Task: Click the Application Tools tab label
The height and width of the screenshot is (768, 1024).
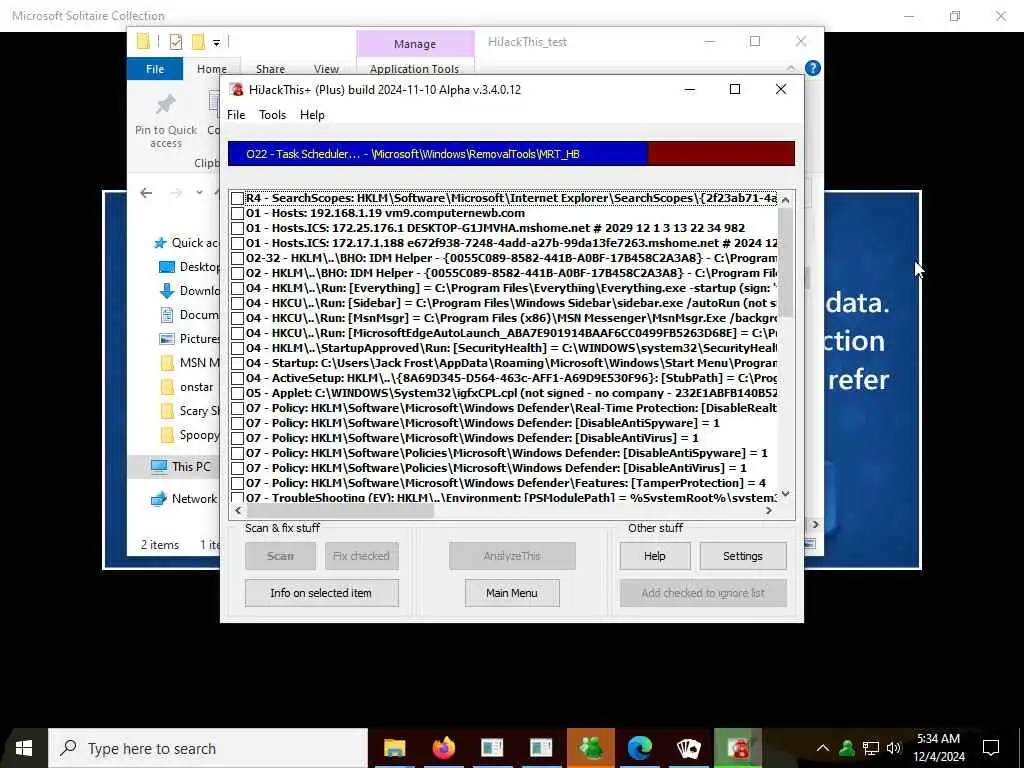Action: [x=414, y=69]
